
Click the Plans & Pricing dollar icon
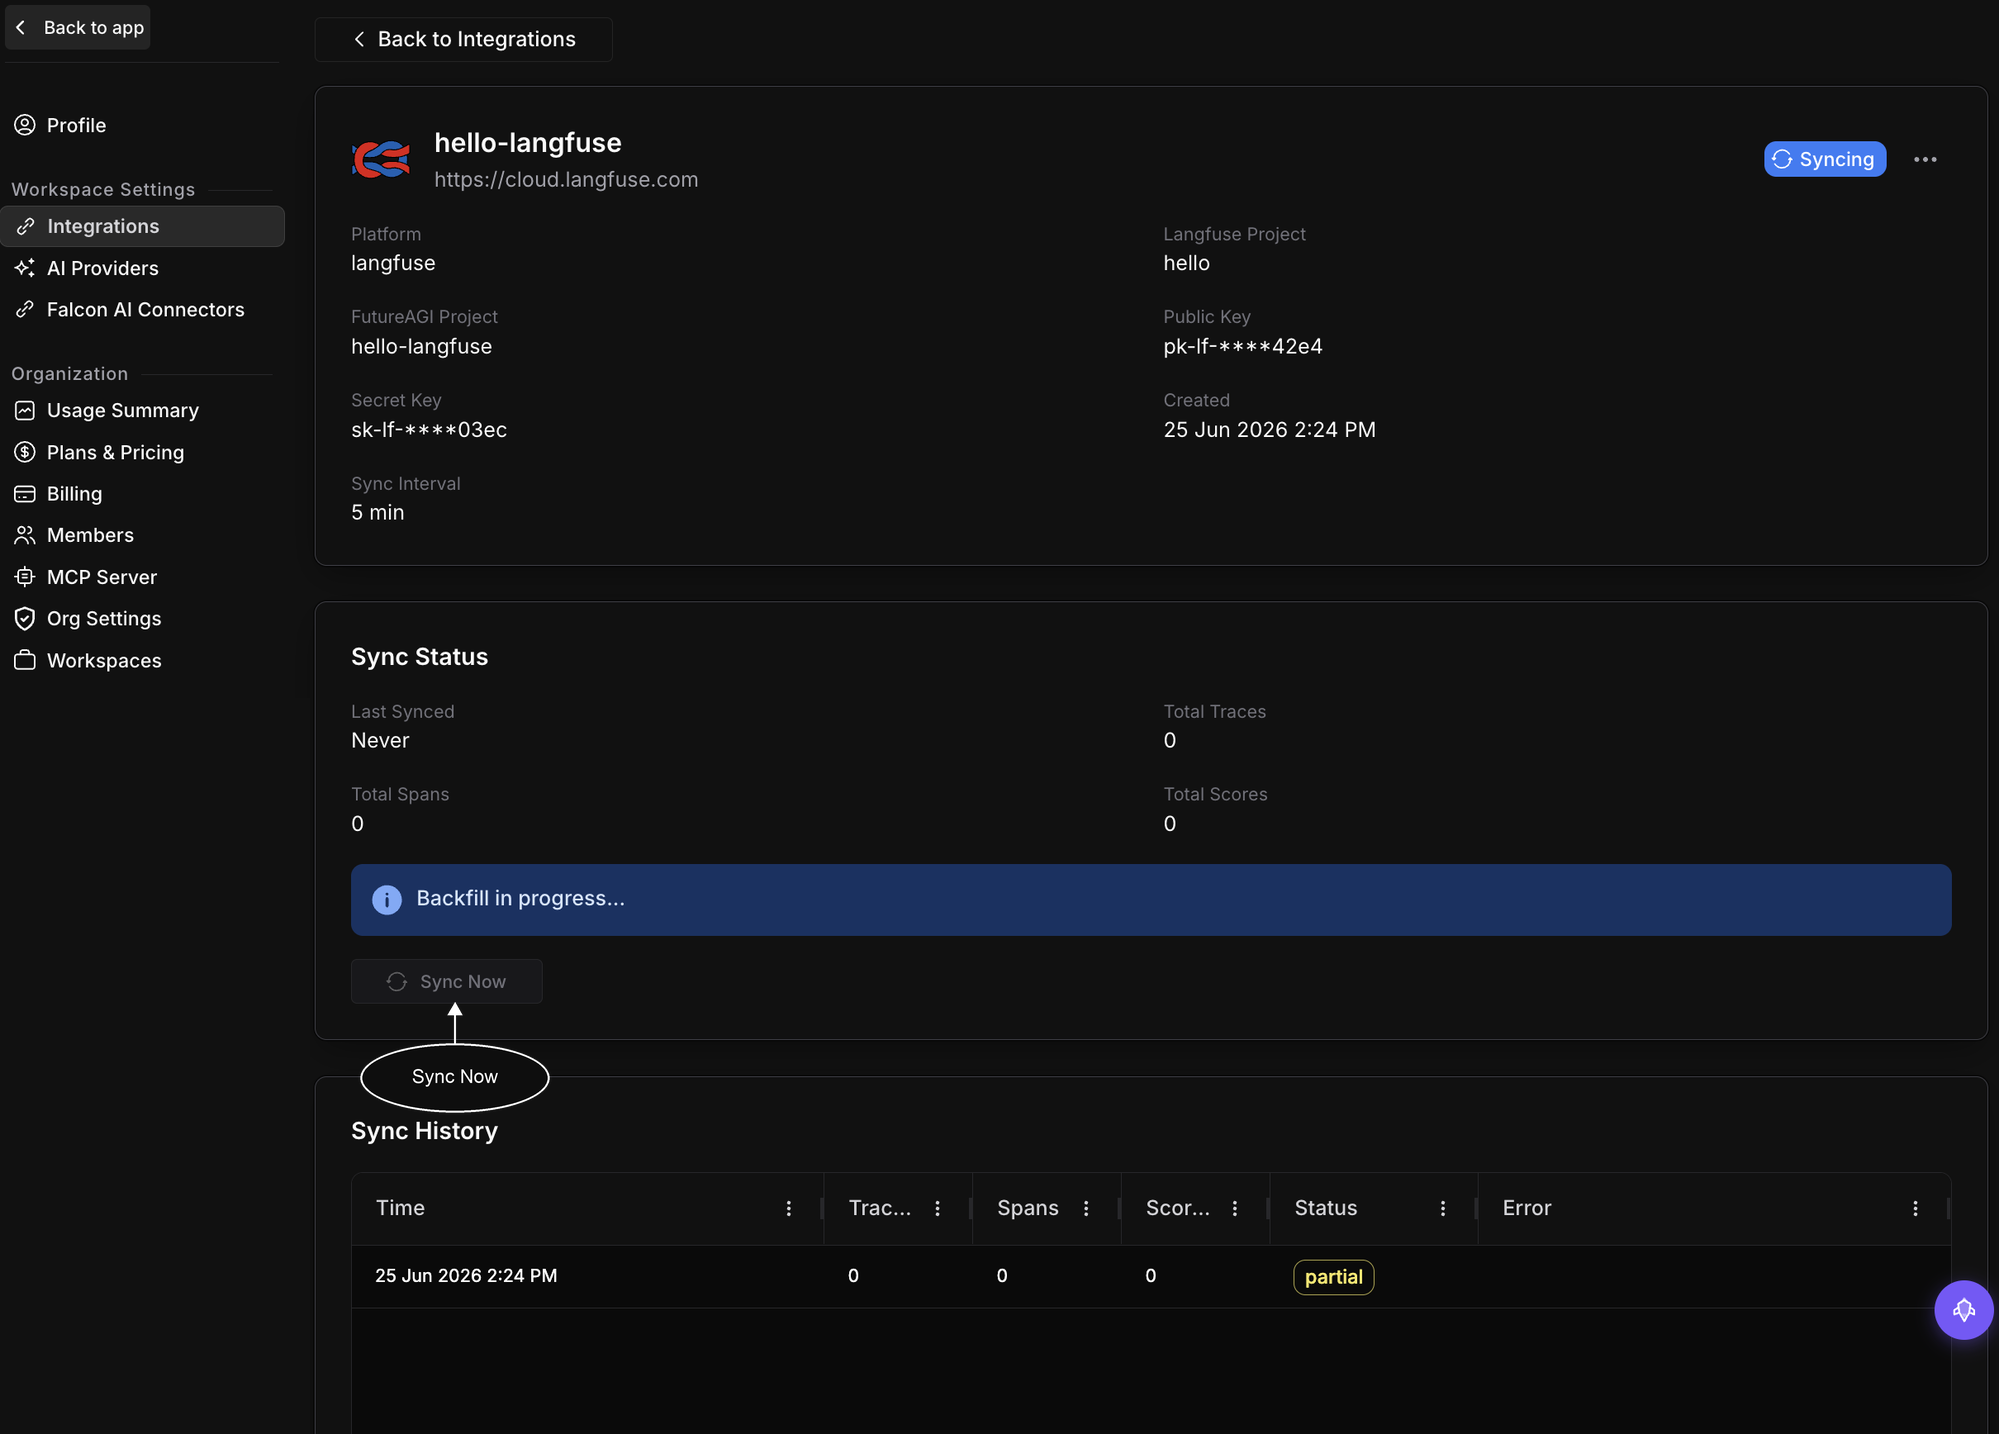[x=25, y=452]
